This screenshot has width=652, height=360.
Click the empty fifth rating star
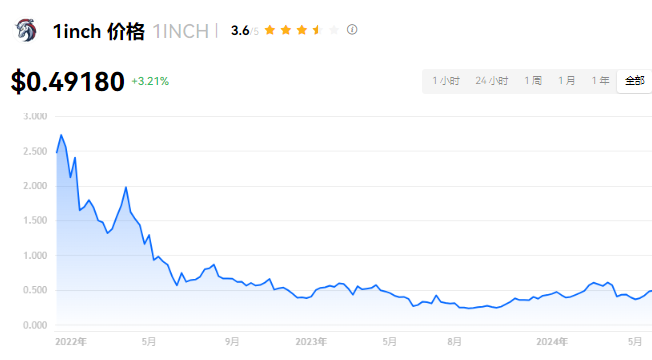pos(334,30)
